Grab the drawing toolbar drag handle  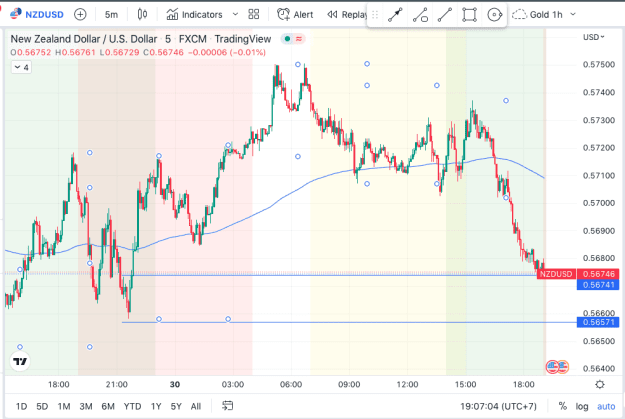point(375,15)
